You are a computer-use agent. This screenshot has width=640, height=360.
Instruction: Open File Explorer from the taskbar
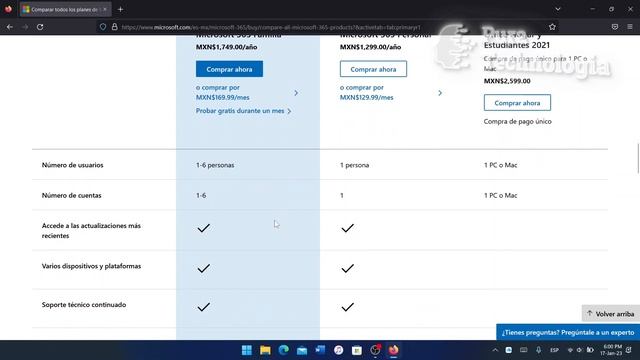coord(265,350)
